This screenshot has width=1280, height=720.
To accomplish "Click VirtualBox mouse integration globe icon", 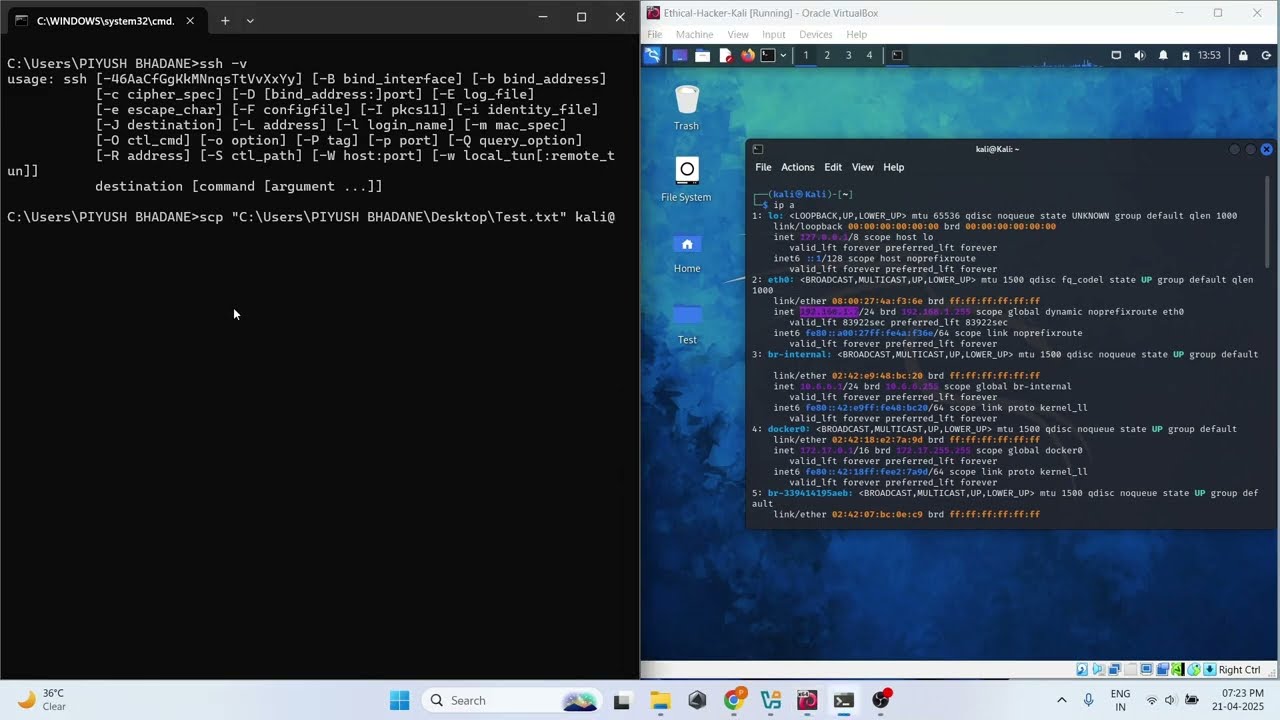I will coord(1194,669).
